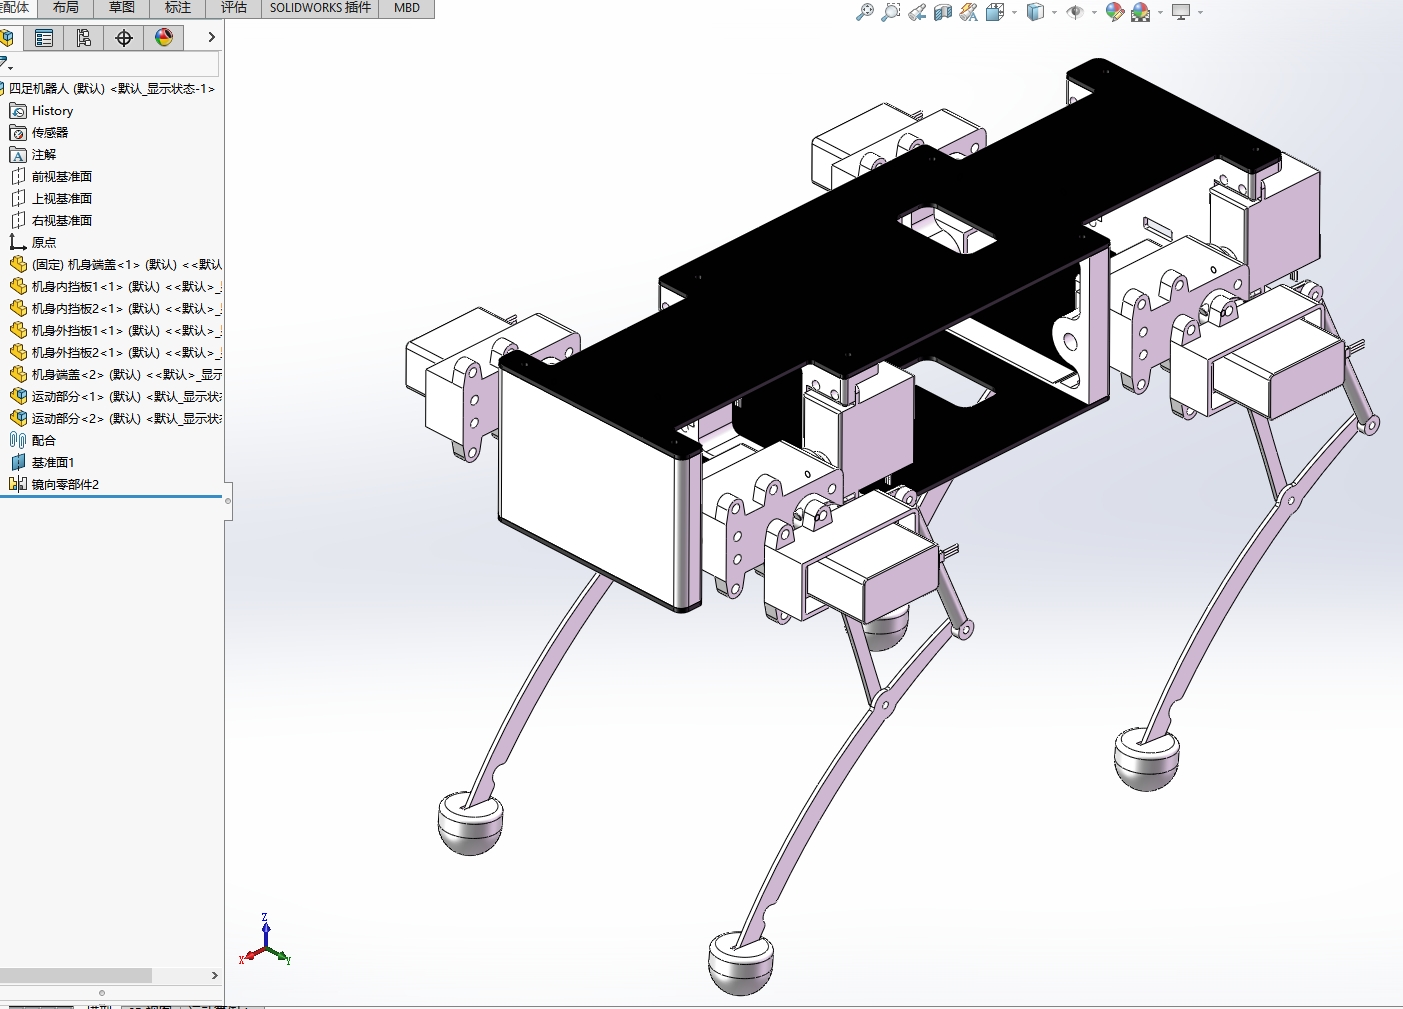Select the Zoom to Area tool
The height and width of the screenshot is (1009, 1403).
pos(890,12)
